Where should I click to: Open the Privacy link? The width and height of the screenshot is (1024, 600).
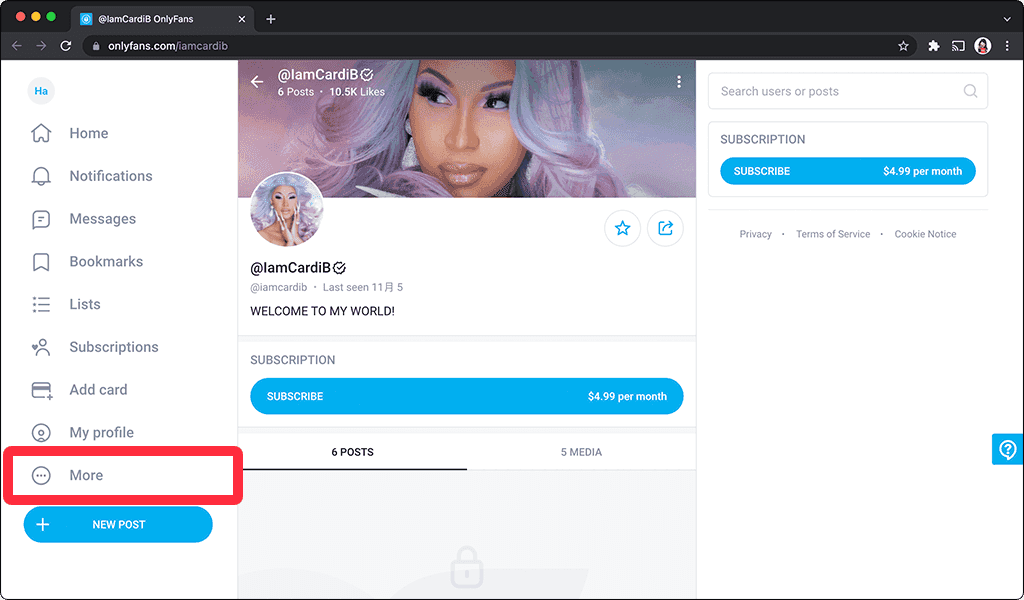click(756, 234)
